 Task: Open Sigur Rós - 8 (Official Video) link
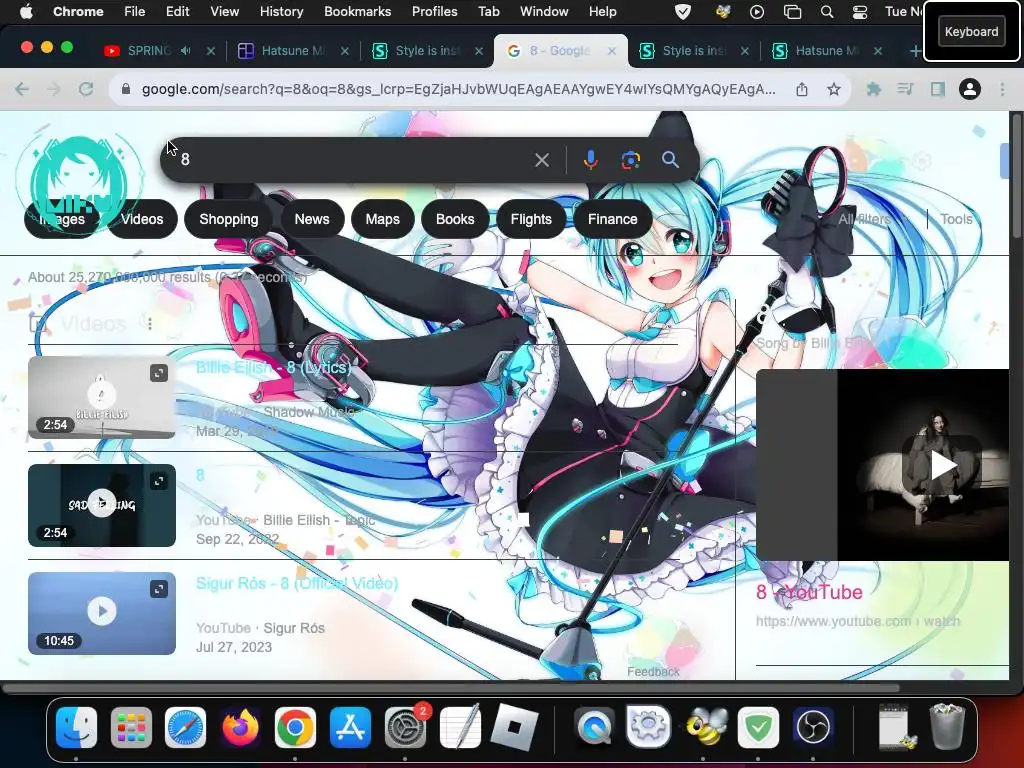[297, 583]
